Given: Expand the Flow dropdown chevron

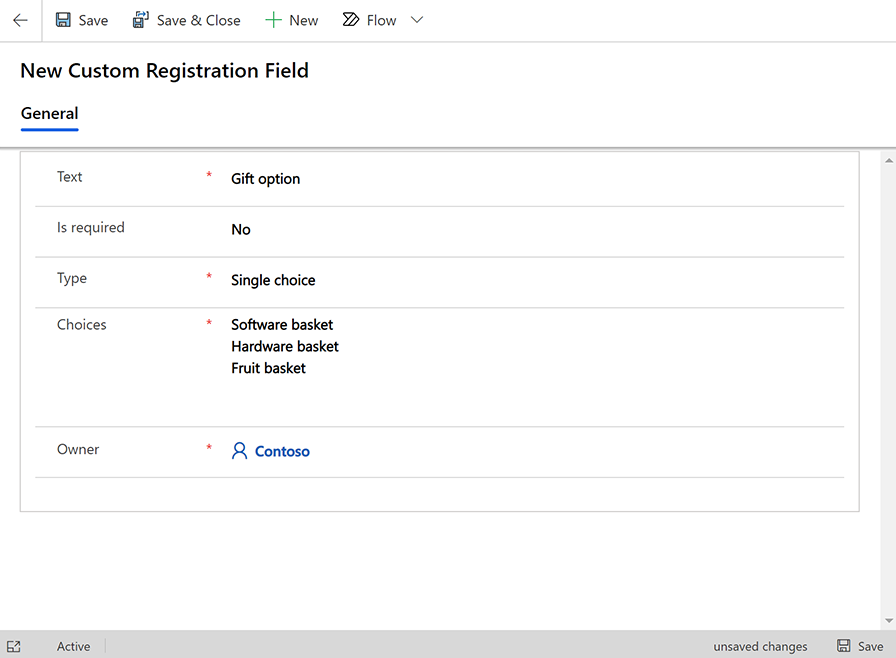Looking at the screenshot, I should tap(417, 20).
